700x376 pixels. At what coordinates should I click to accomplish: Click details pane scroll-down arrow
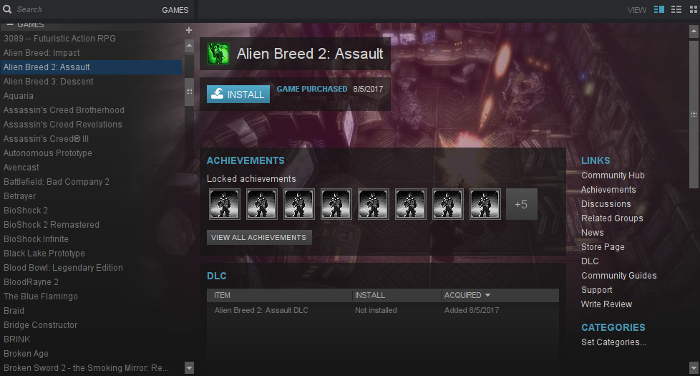(x=693, y=368)
